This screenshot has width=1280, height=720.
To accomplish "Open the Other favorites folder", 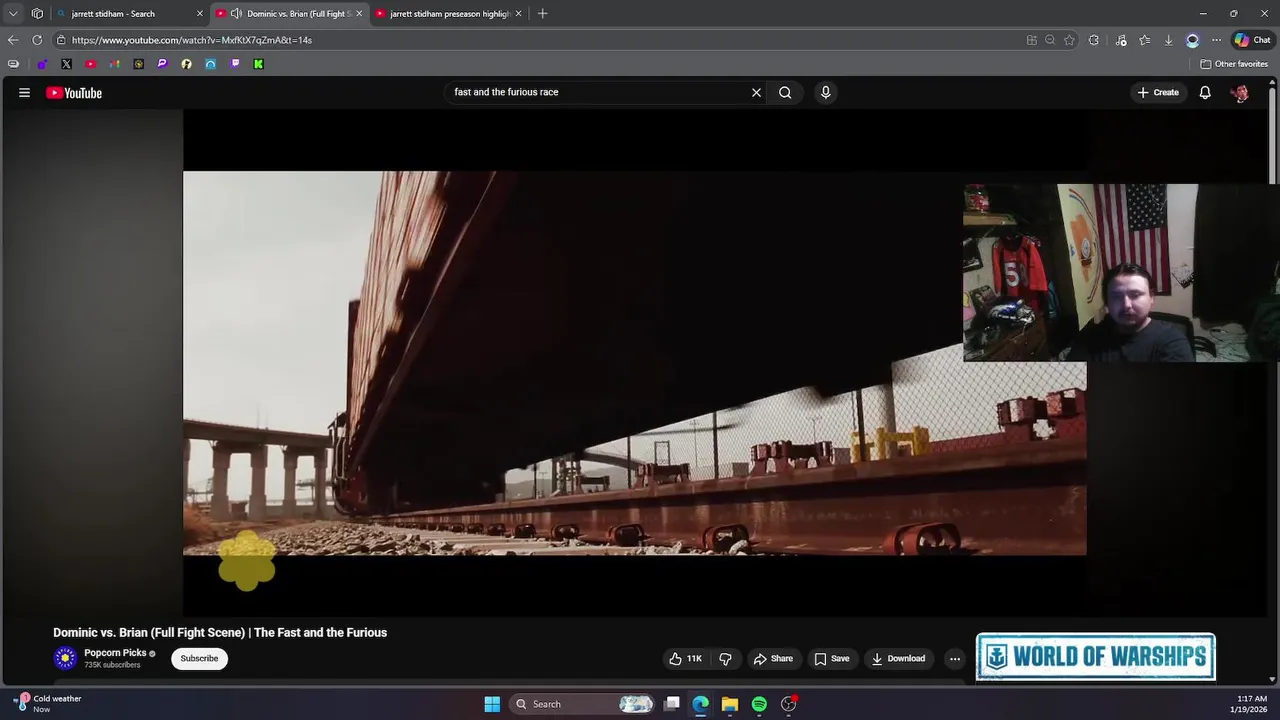I will 1234,64.
